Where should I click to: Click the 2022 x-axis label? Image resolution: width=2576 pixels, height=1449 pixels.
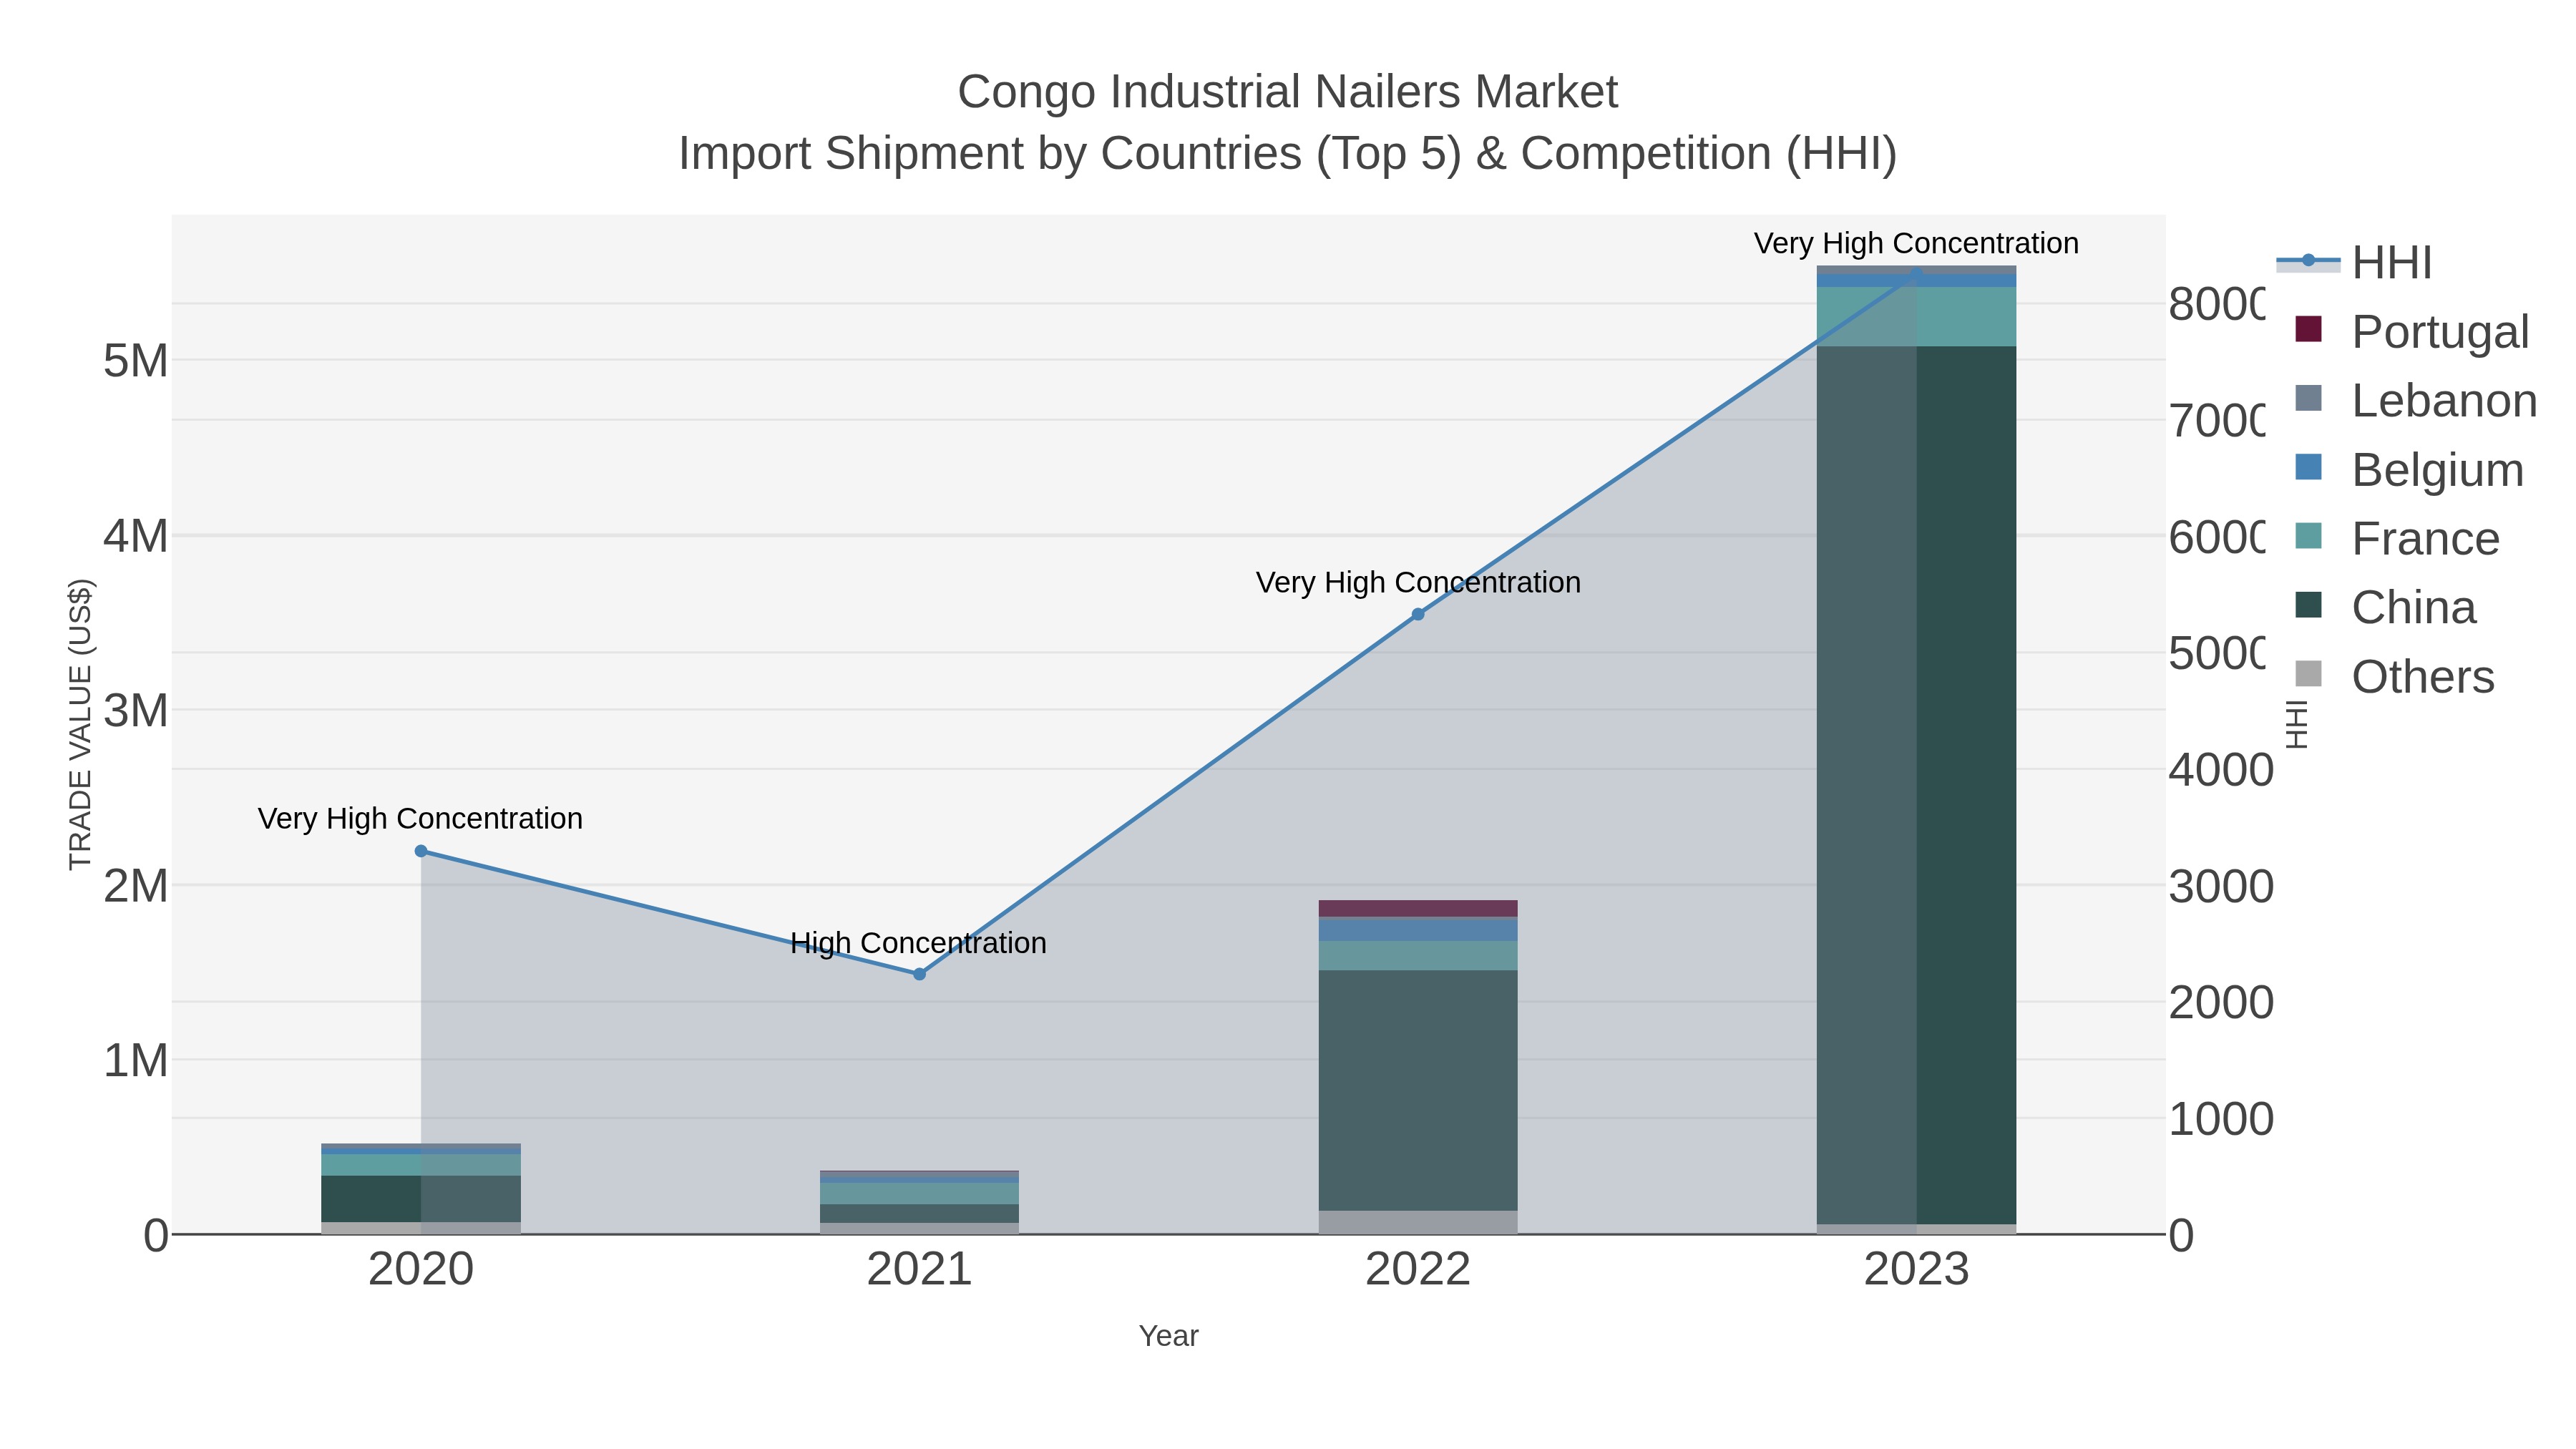click(1418, 1270)
